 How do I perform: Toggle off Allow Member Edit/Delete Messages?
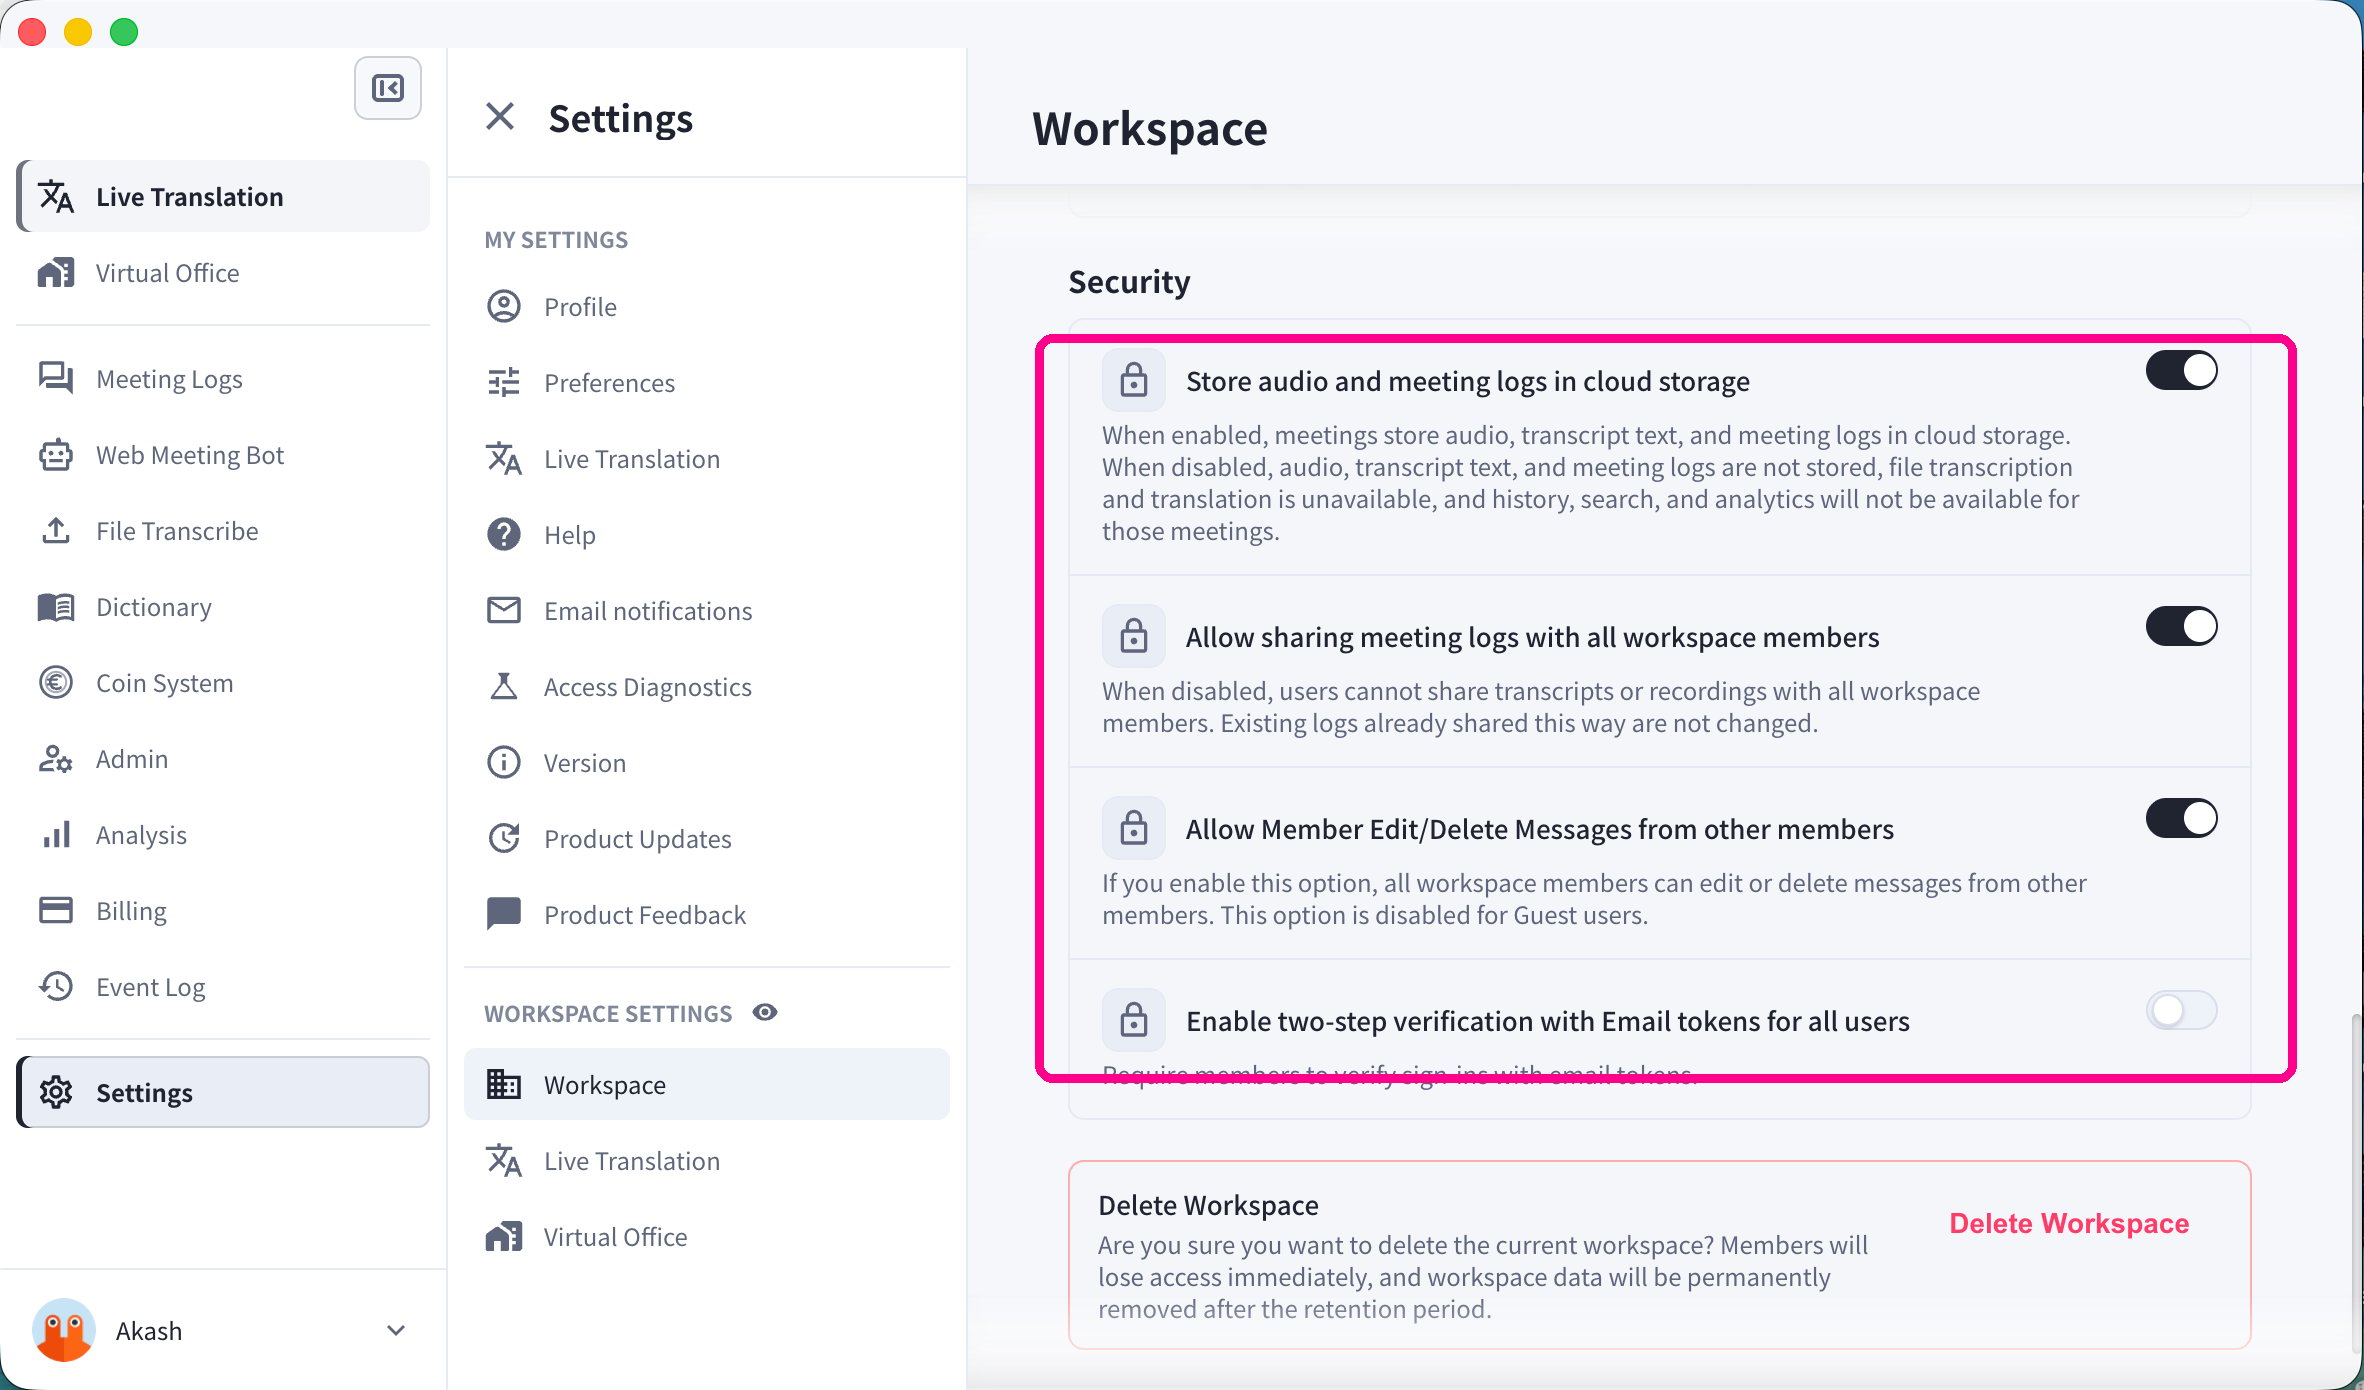(2182, 819)
